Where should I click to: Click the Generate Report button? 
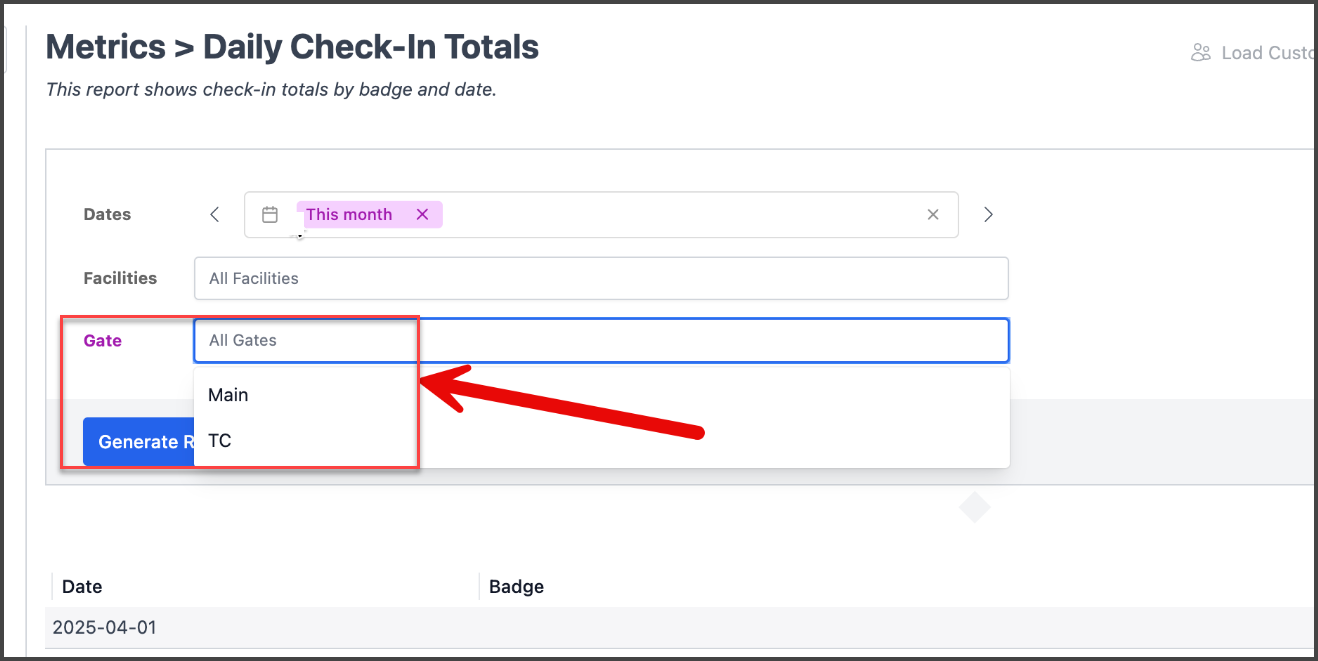138,442
